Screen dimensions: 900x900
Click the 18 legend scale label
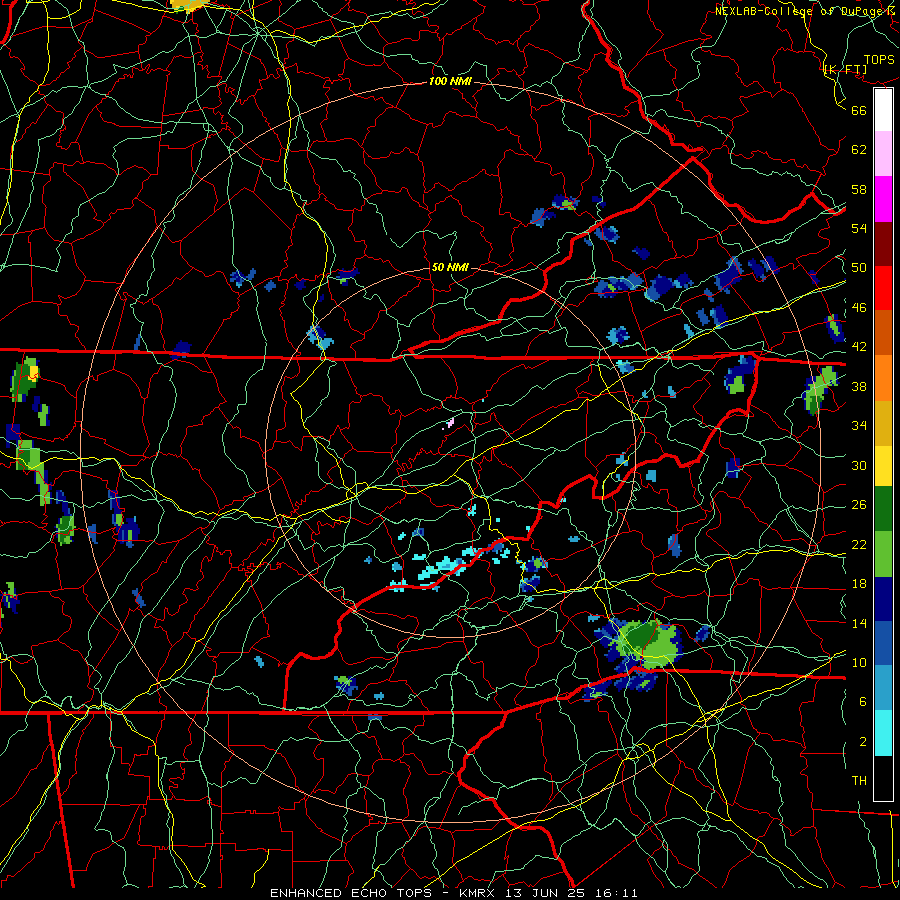pos(859,584)
